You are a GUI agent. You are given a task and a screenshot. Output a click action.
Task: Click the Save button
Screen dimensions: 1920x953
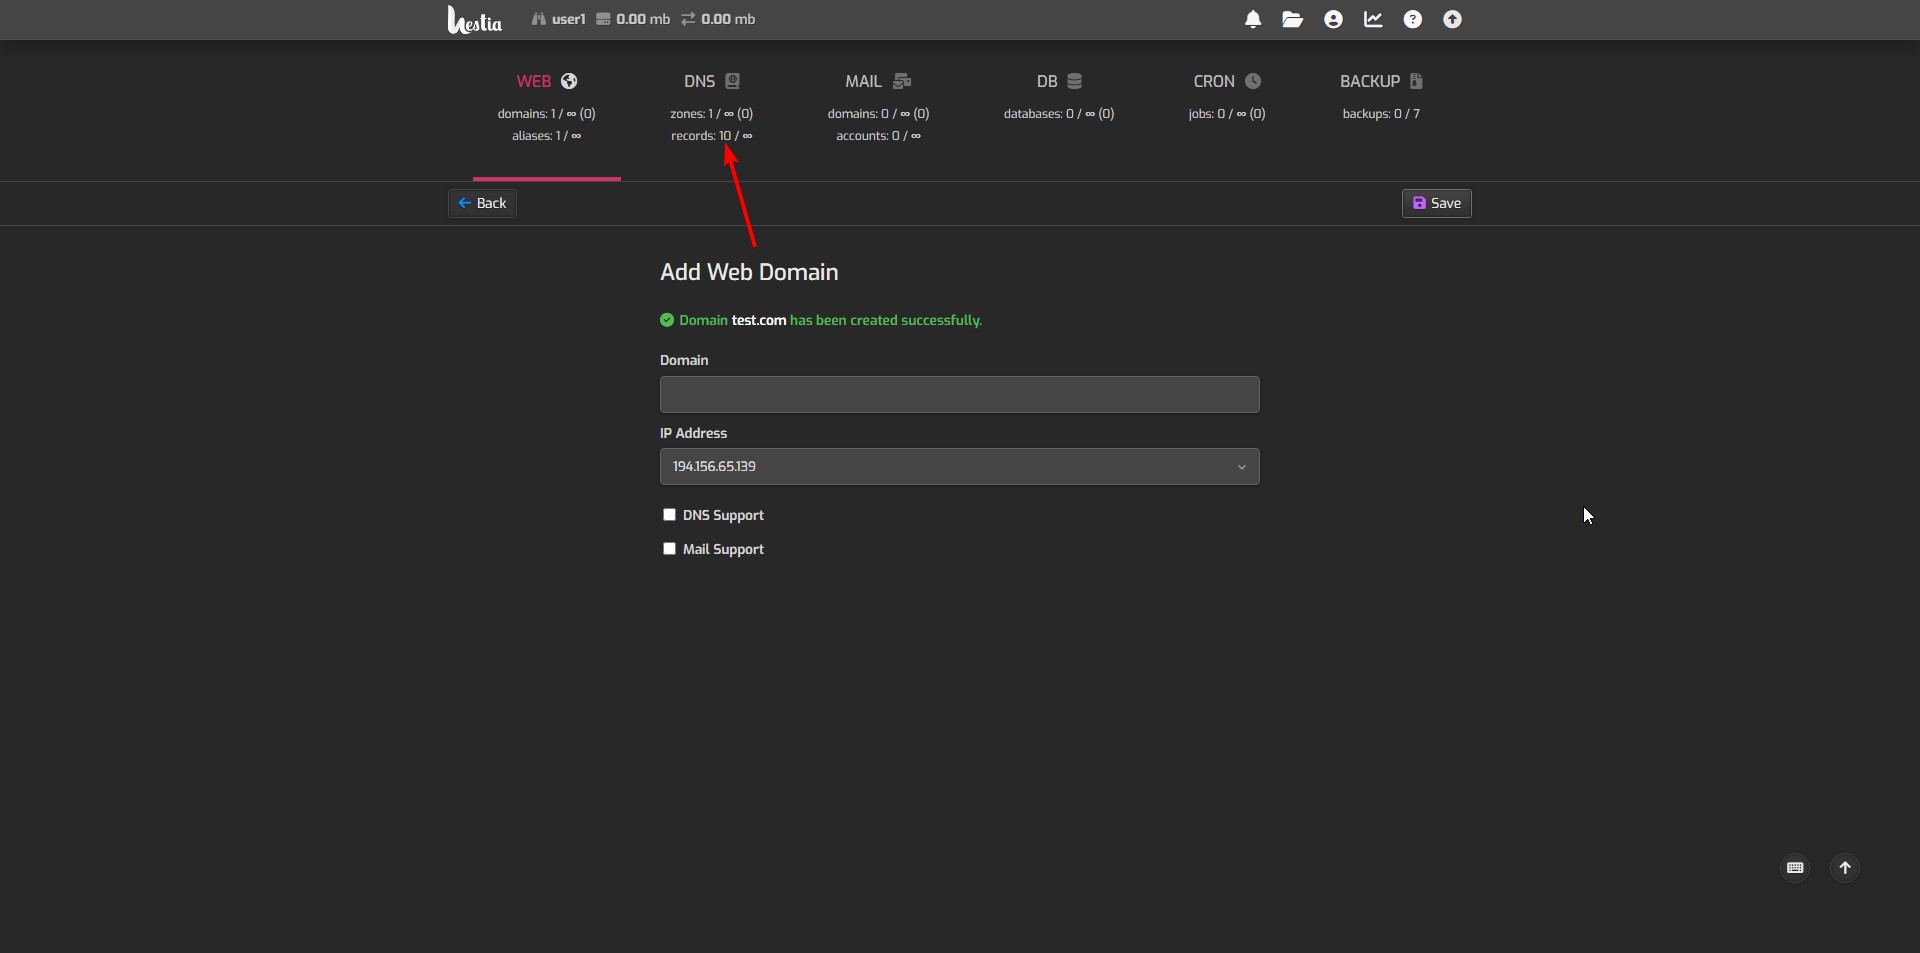[1436, 203]
